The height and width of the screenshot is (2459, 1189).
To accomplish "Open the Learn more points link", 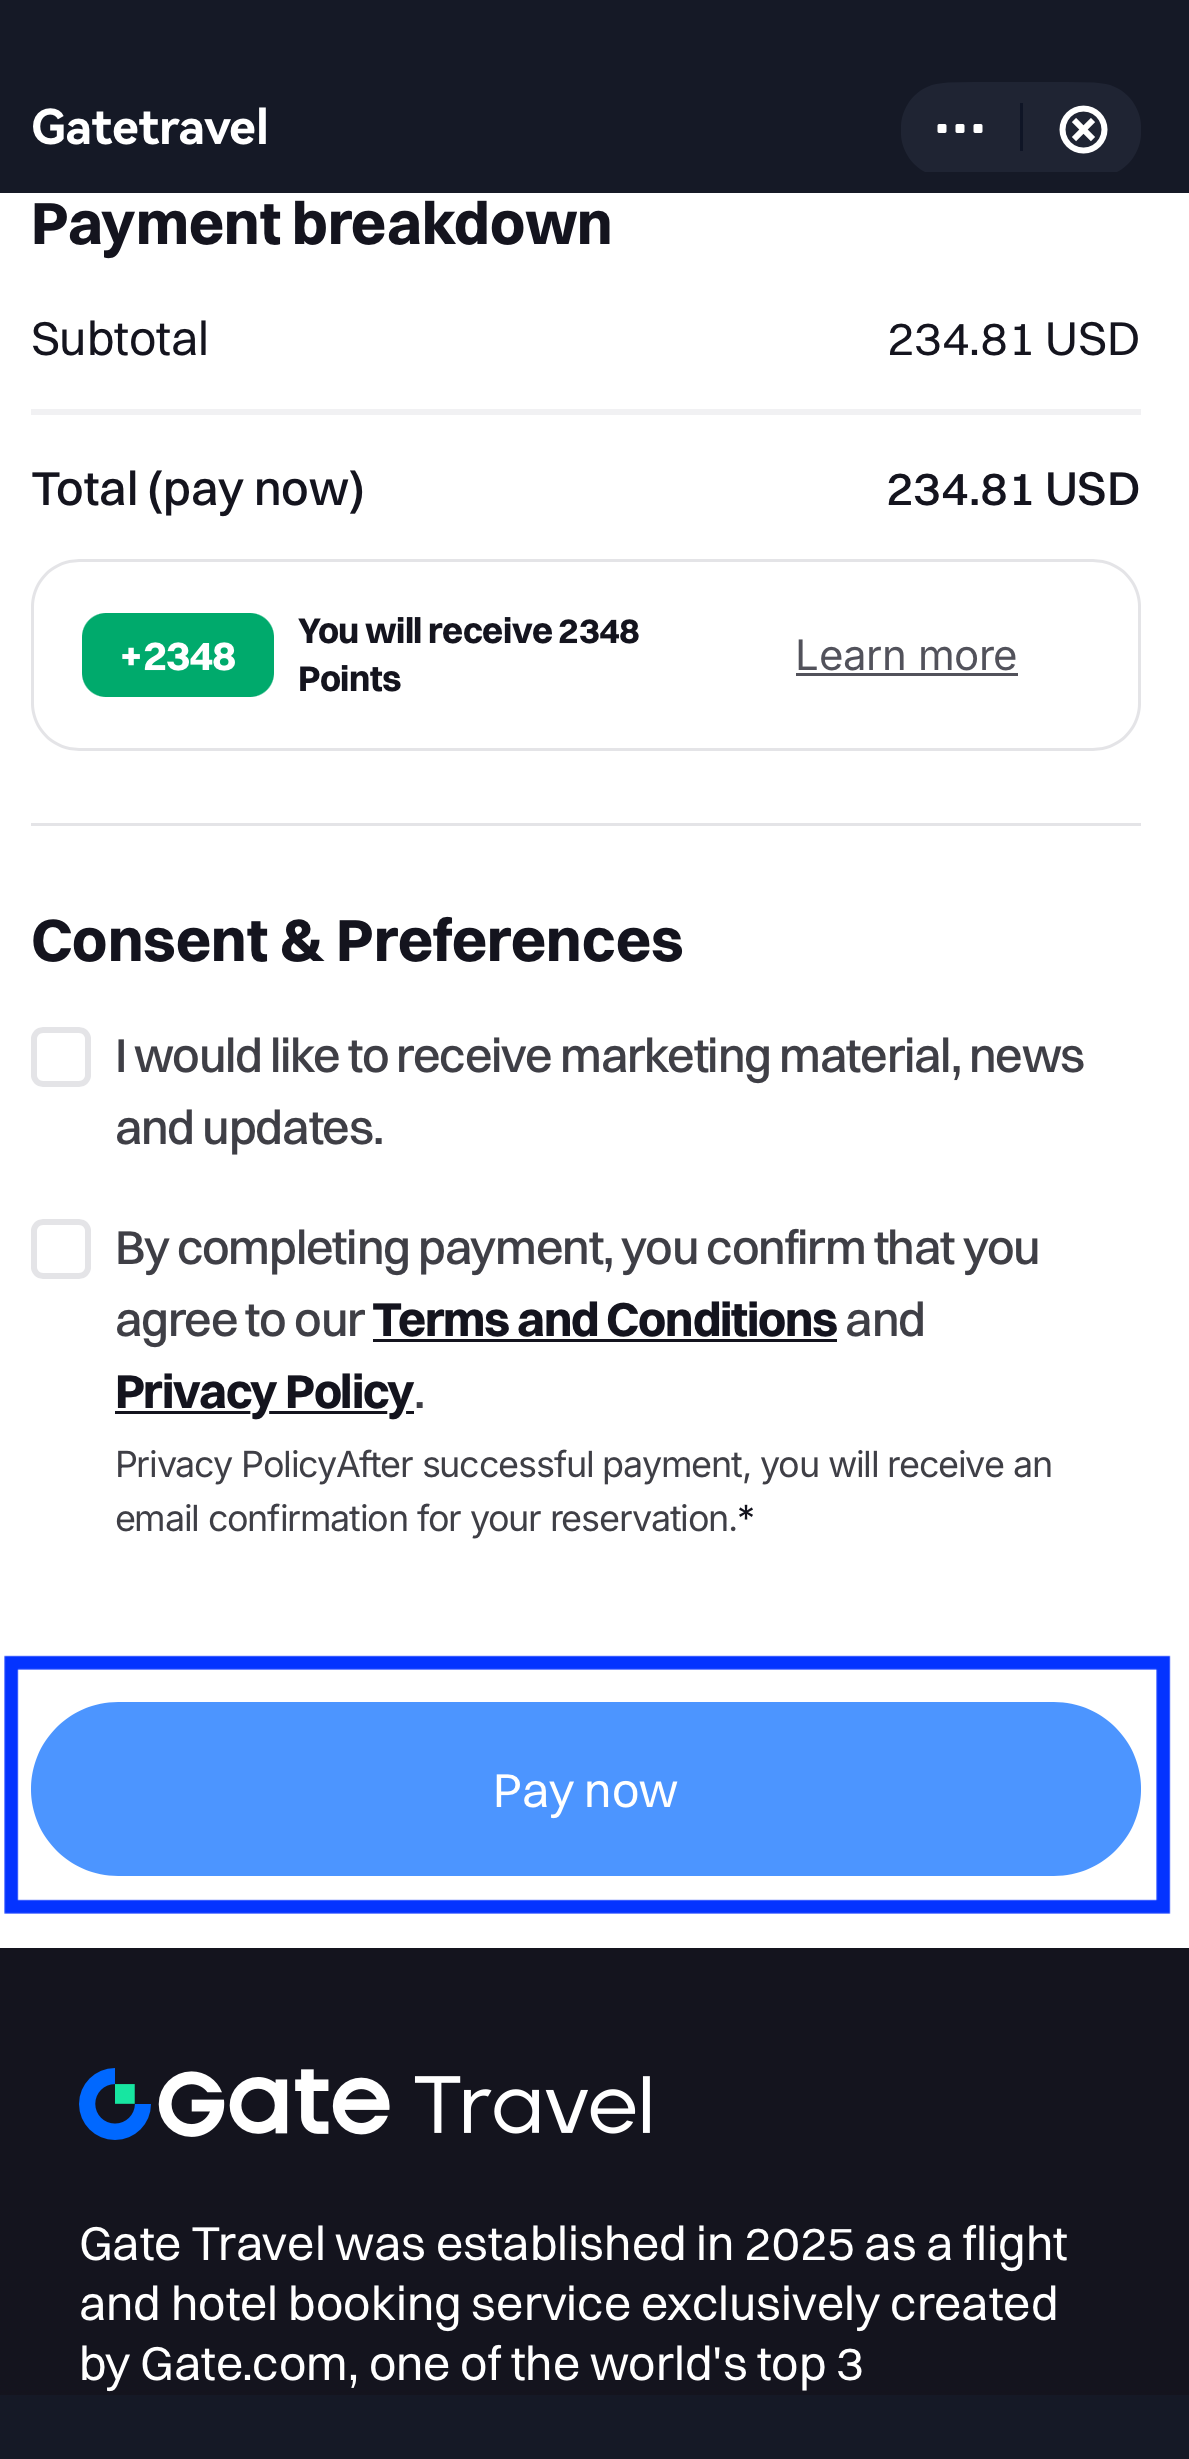I will tap(906, 656).
